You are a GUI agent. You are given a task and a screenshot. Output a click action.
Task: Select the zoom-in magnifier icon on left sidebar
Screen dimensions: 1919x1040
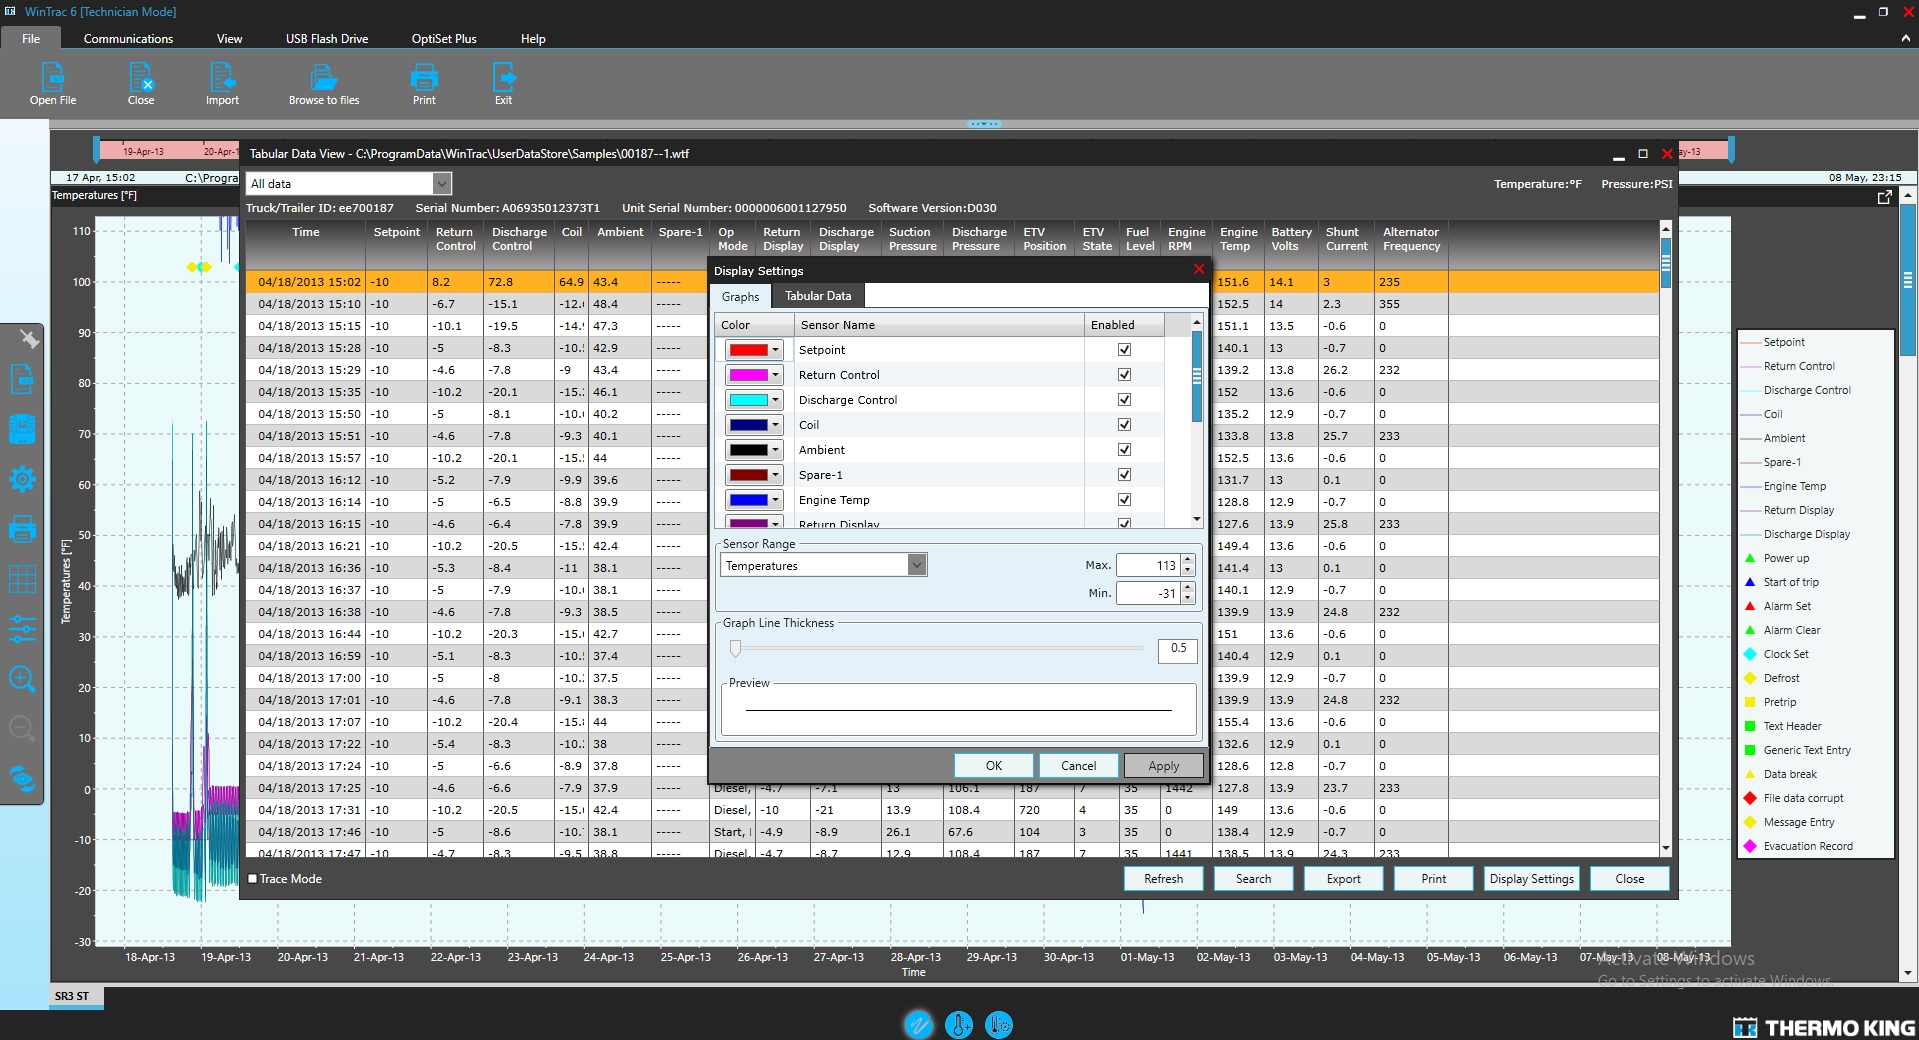pyautogui.click(x=22, y=680)
